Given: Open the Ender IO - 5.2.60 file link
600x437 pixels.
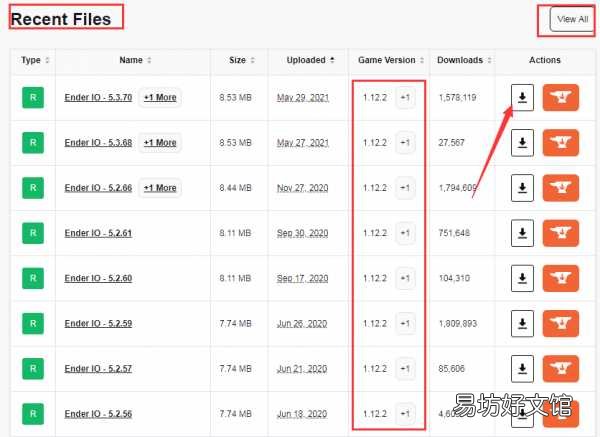Looking at the screenshot, I should tap(98, 278).
